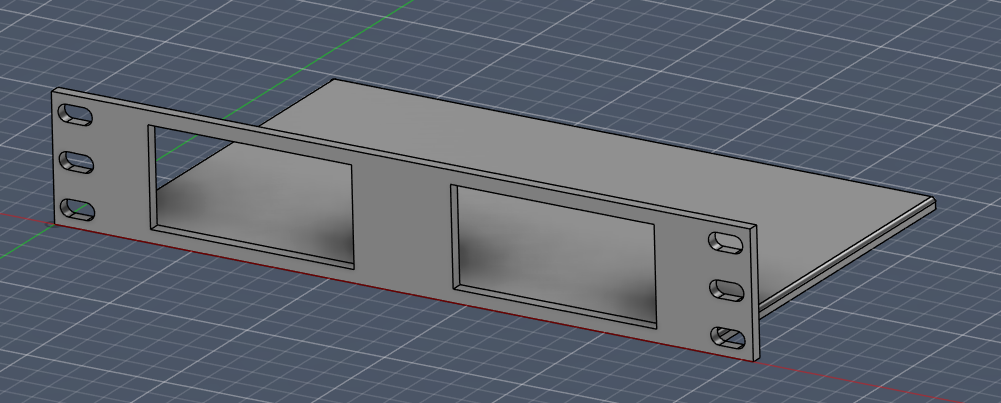Pick the shelf tray's thin right side edge
Image resolution: width=1001 pixels, height=403 pixels.
point(849,257)
